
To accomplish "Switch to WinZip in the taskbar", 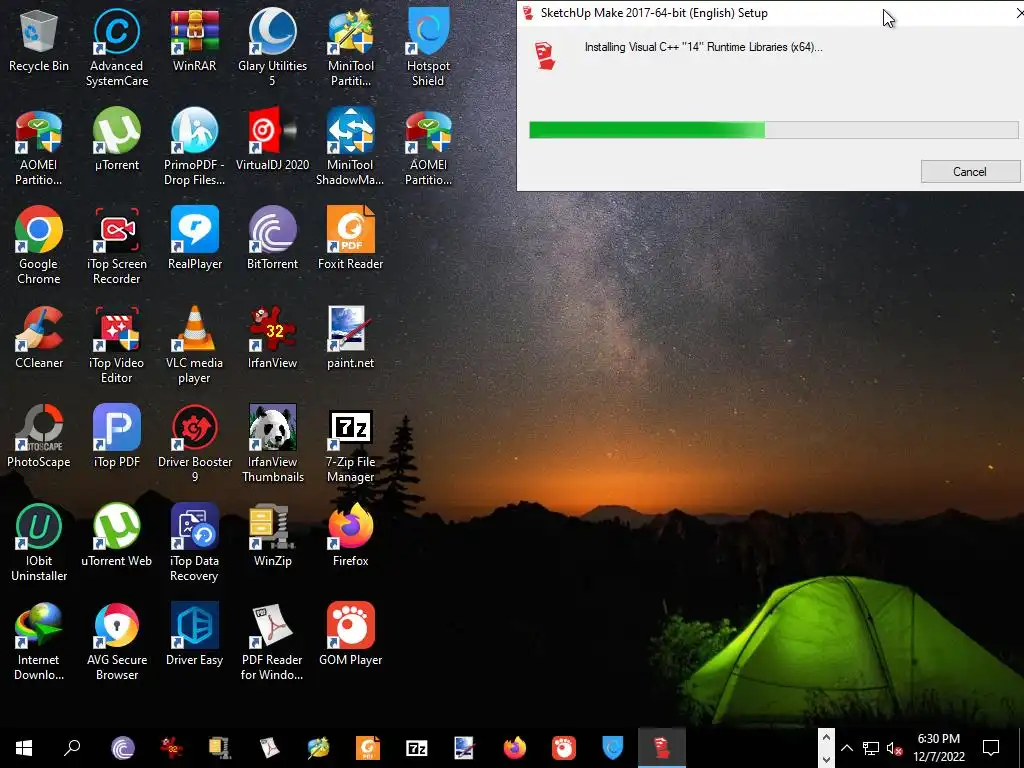I will (220, 748).
